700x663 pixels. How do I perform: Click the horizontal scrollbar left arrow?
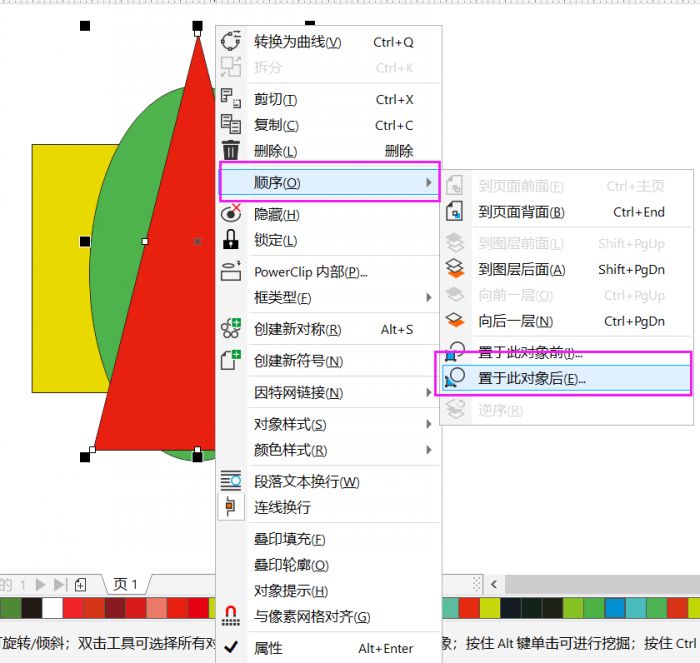pos(494,584)
